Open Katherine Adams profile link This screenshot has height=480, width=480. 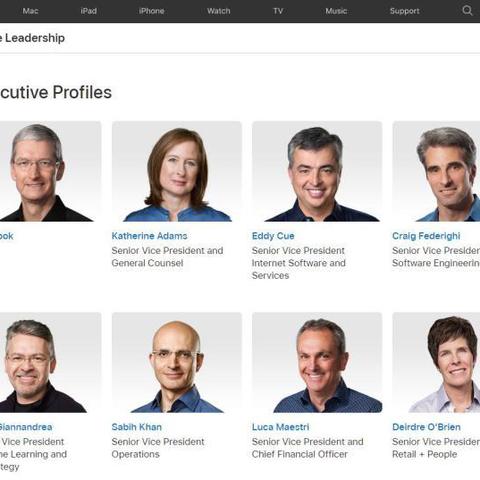pos(149,236)
